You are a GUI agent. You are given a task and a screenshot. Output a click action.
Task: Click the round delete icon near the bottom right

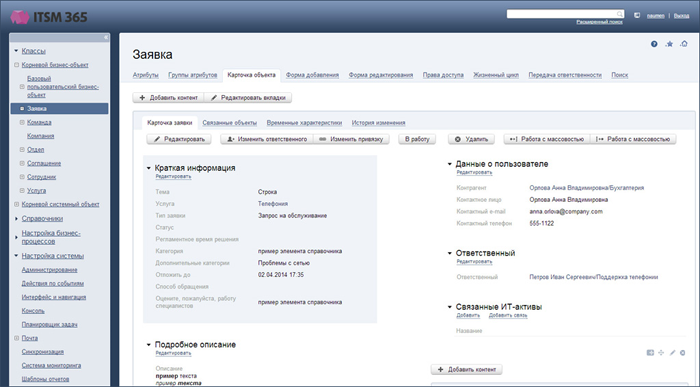coord(683,353)
